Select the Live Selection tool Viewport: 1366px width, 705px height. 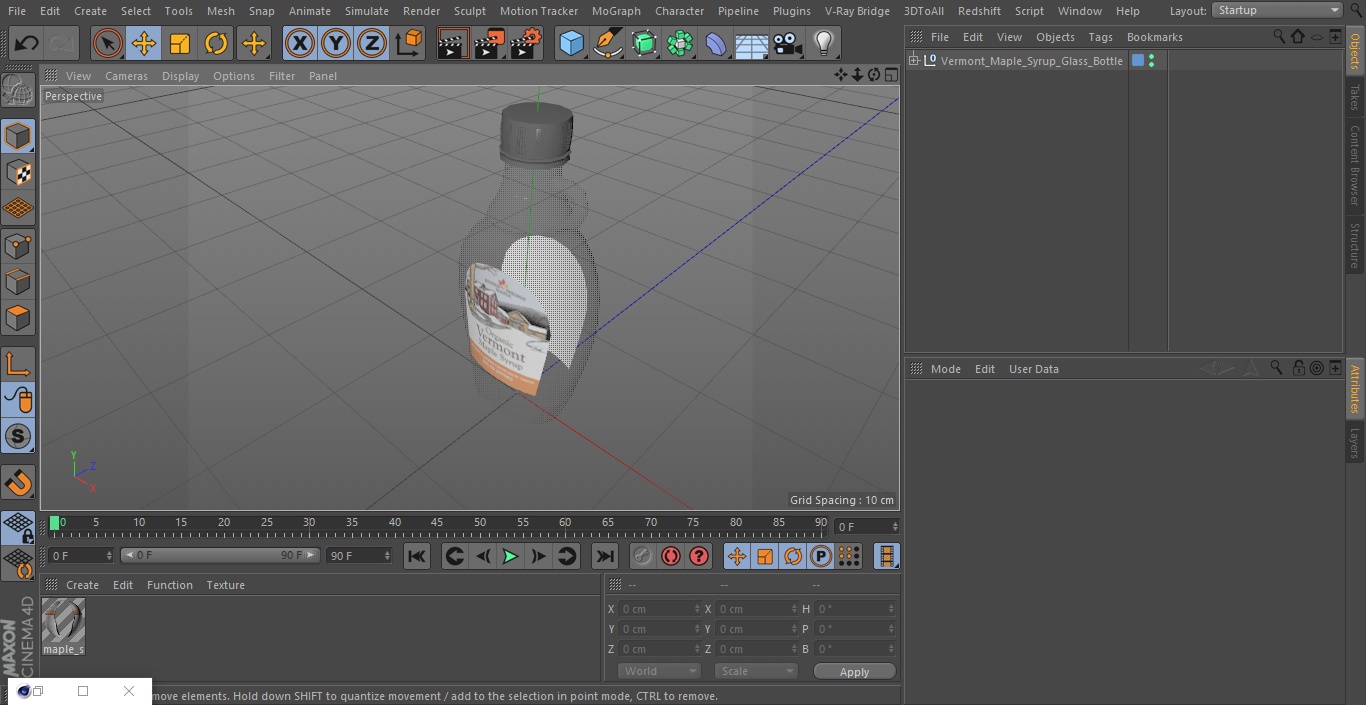108,43
